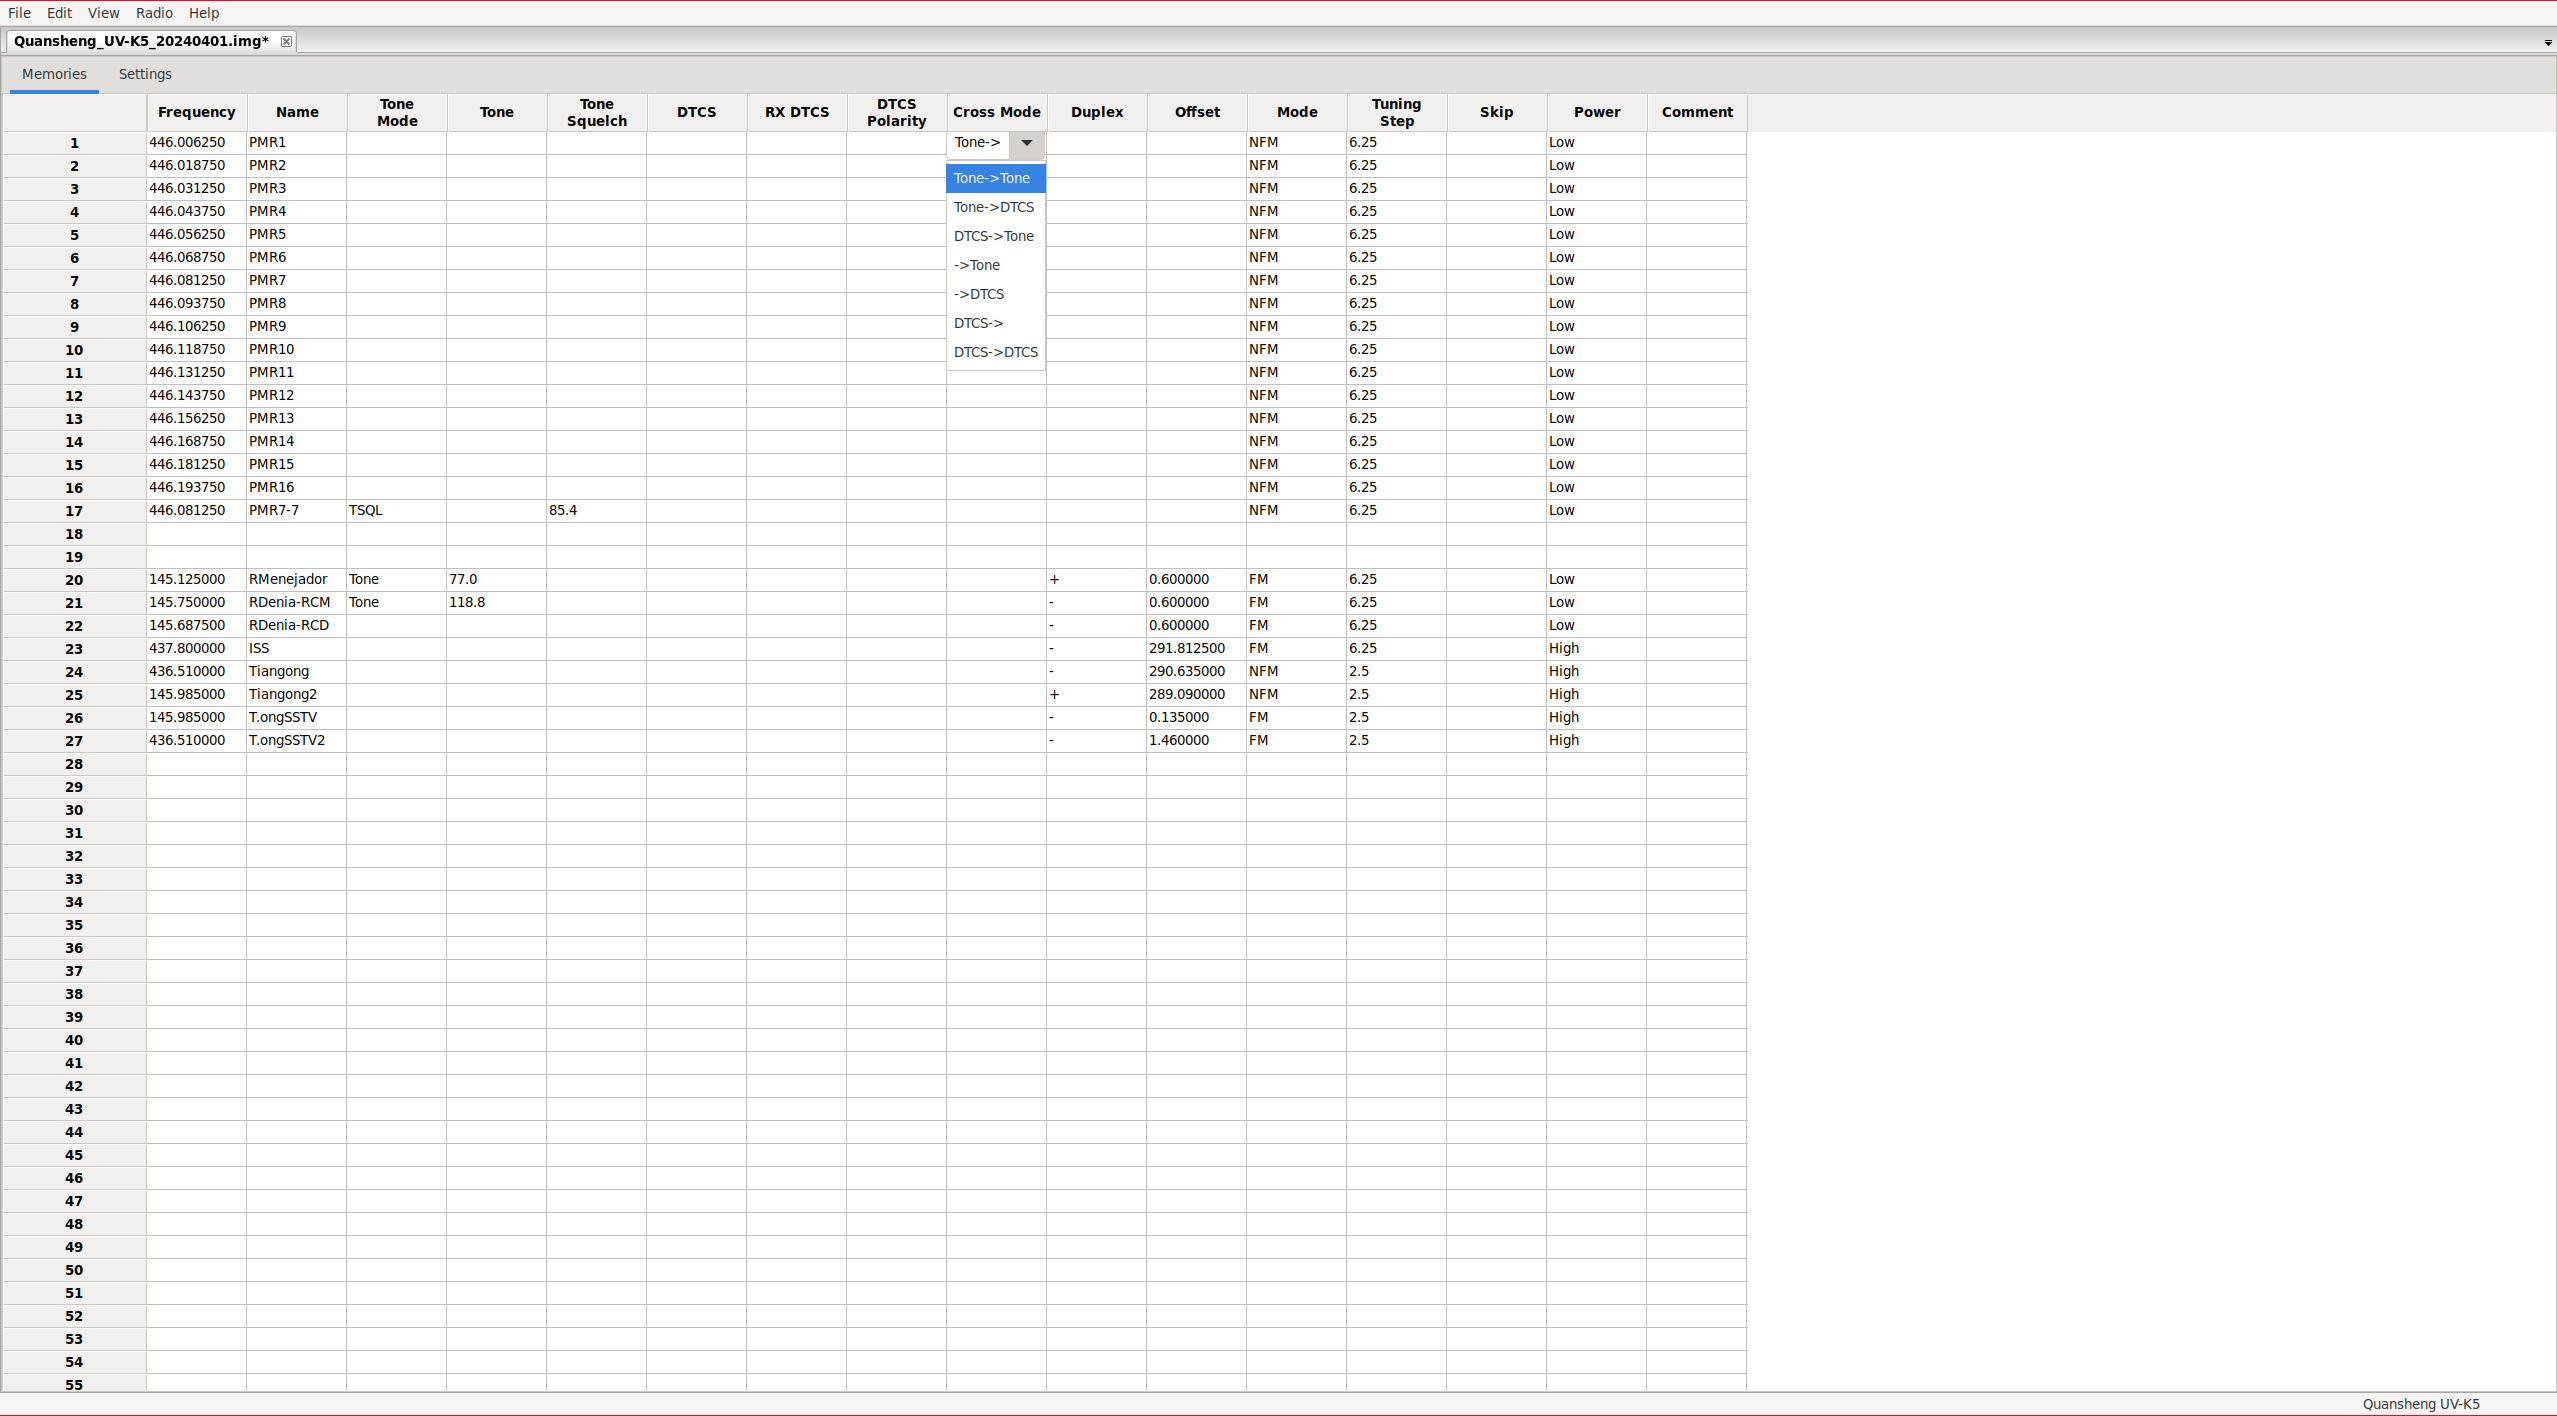Select the TSQL tone mode cell in row 17
Viewport: 2557px width, 1416px height.
click(396, 510)
